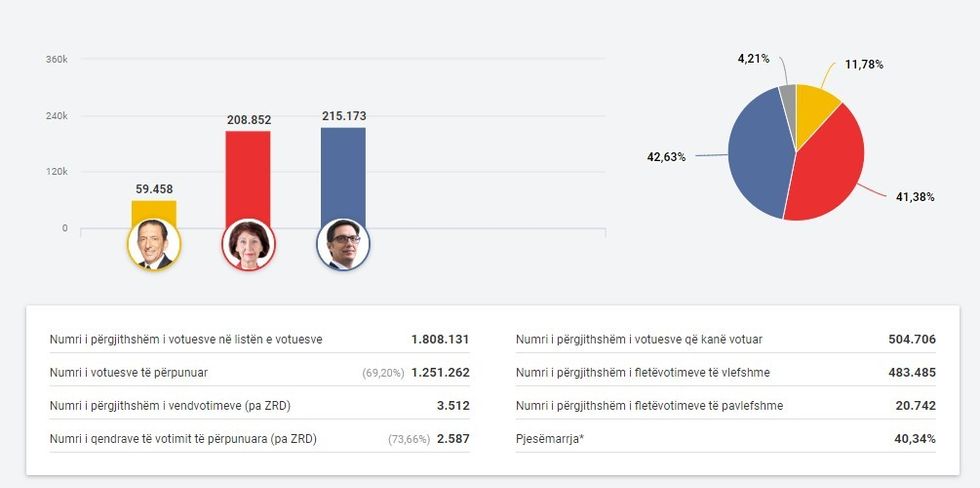Screen dimensions: 980x488
Task: Click the total registered voters value 1.808.131
Action: 440,340
